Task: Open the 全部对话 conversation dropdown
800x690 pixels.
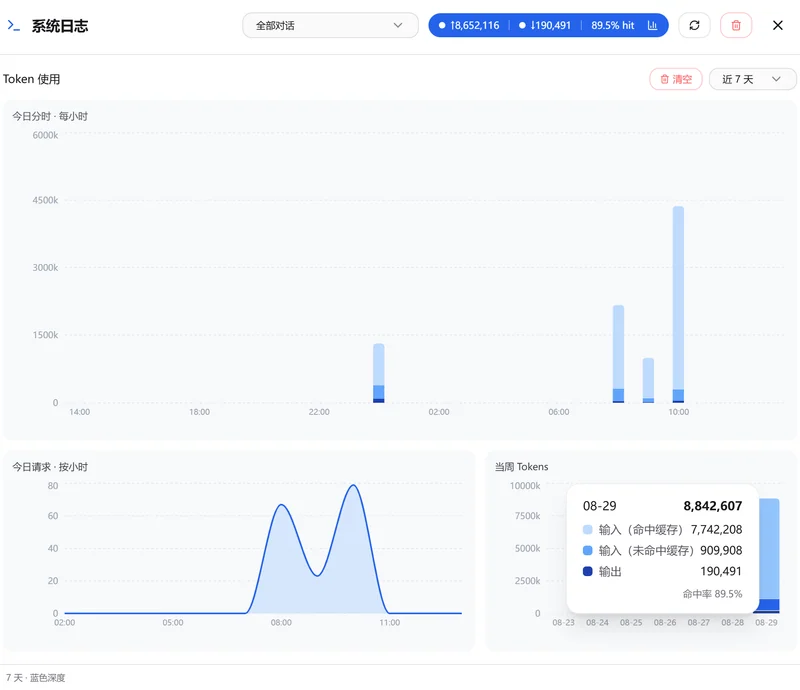Action: [x=330, y=26]
